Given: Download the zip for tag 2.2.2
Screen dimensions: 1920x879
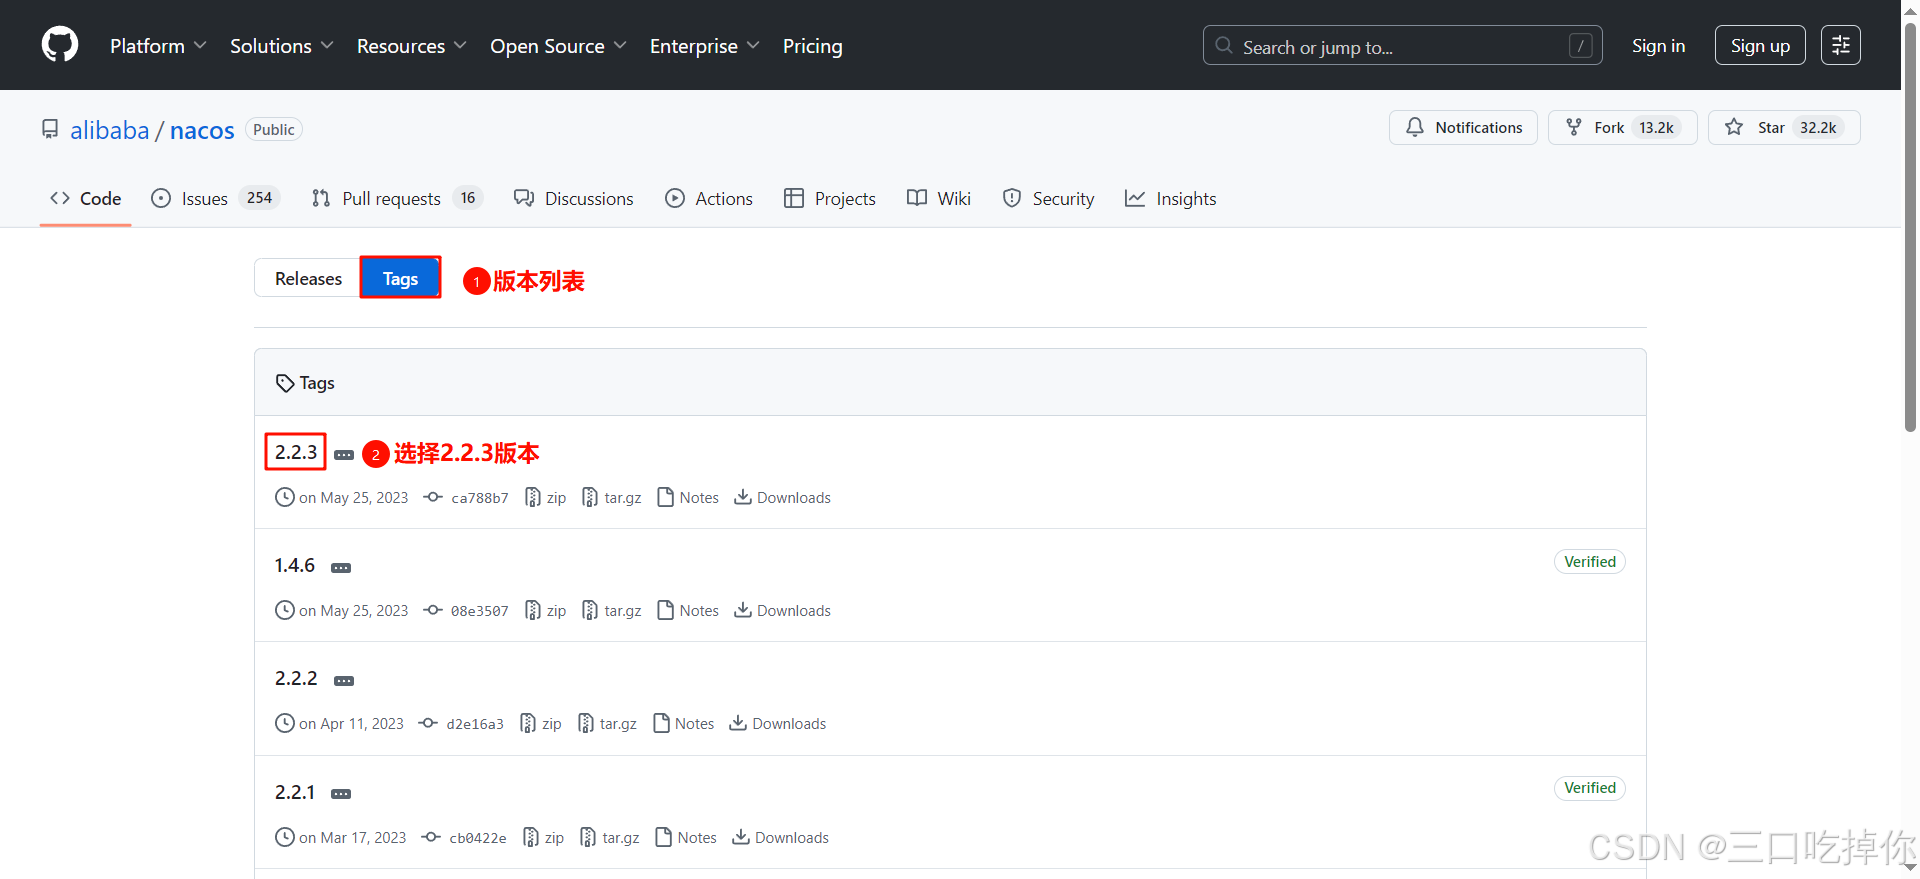Looking at the screenshot, I should (541, 723).
